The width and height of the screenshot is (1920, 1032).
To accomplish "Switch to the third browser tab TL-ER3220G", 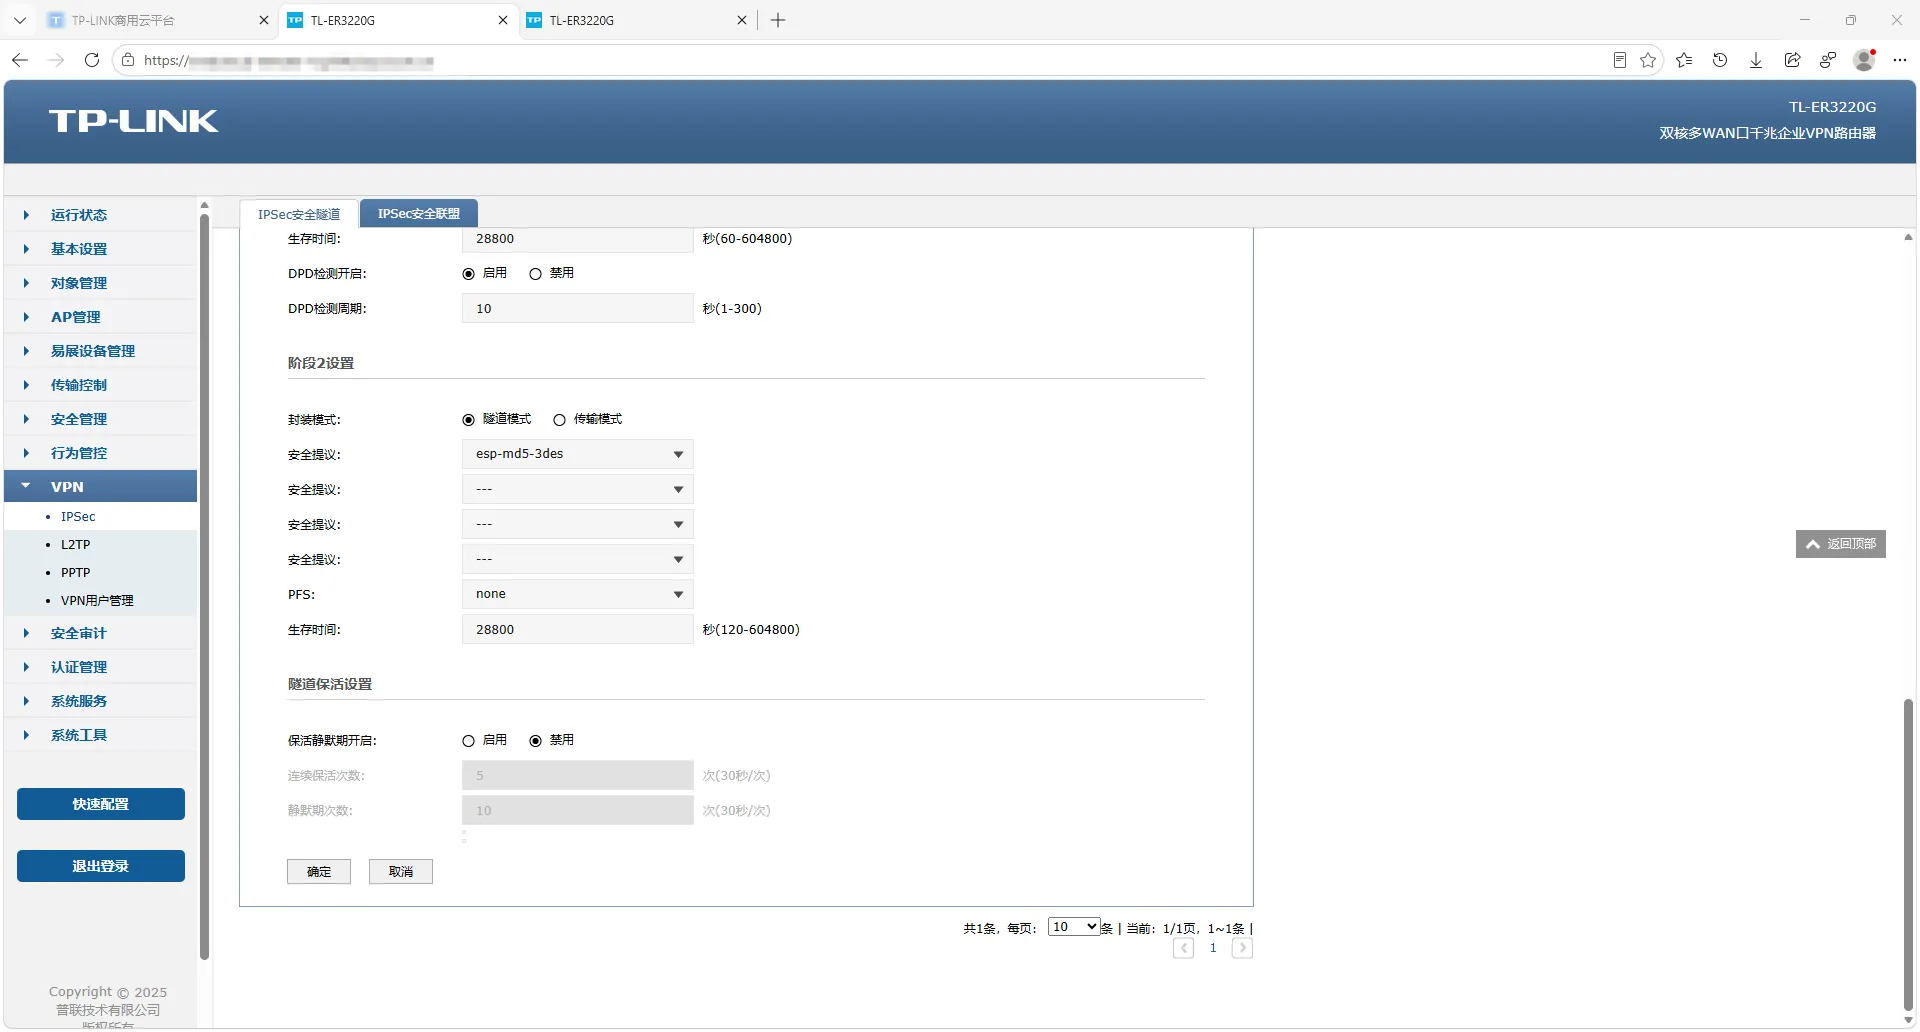I will pyautogui.click(x=636, y=20).
